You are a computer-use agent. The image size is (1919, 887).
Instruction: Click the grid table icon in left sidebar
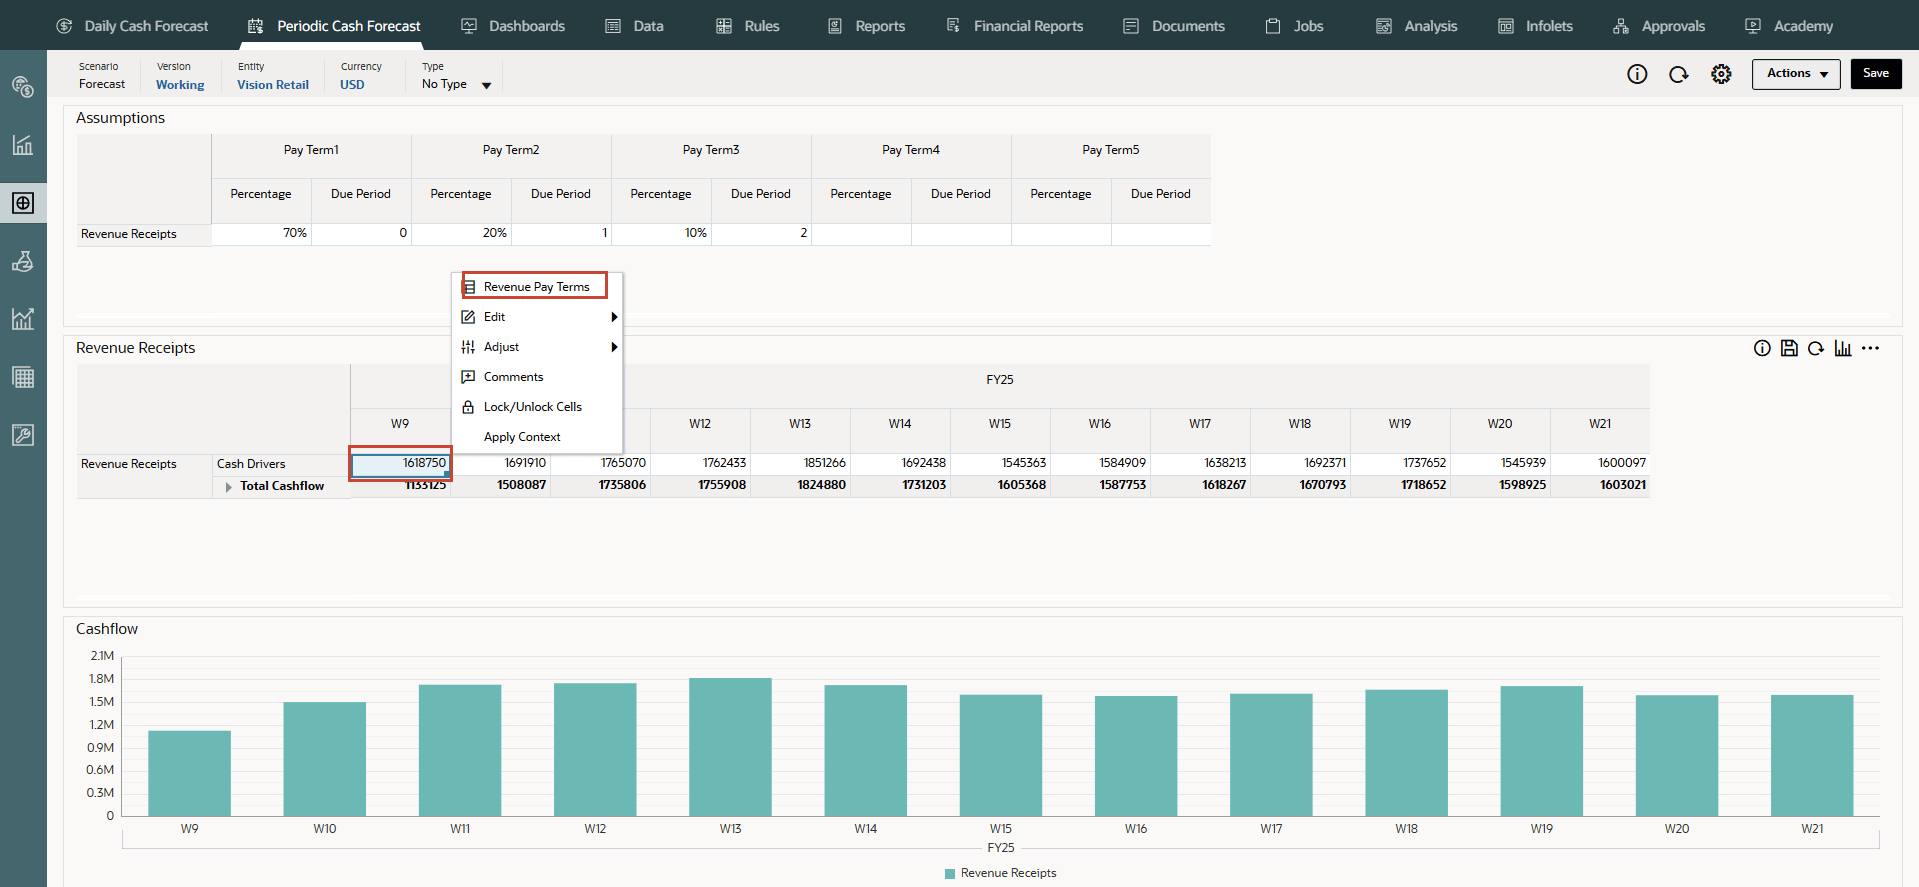(23, 377)
